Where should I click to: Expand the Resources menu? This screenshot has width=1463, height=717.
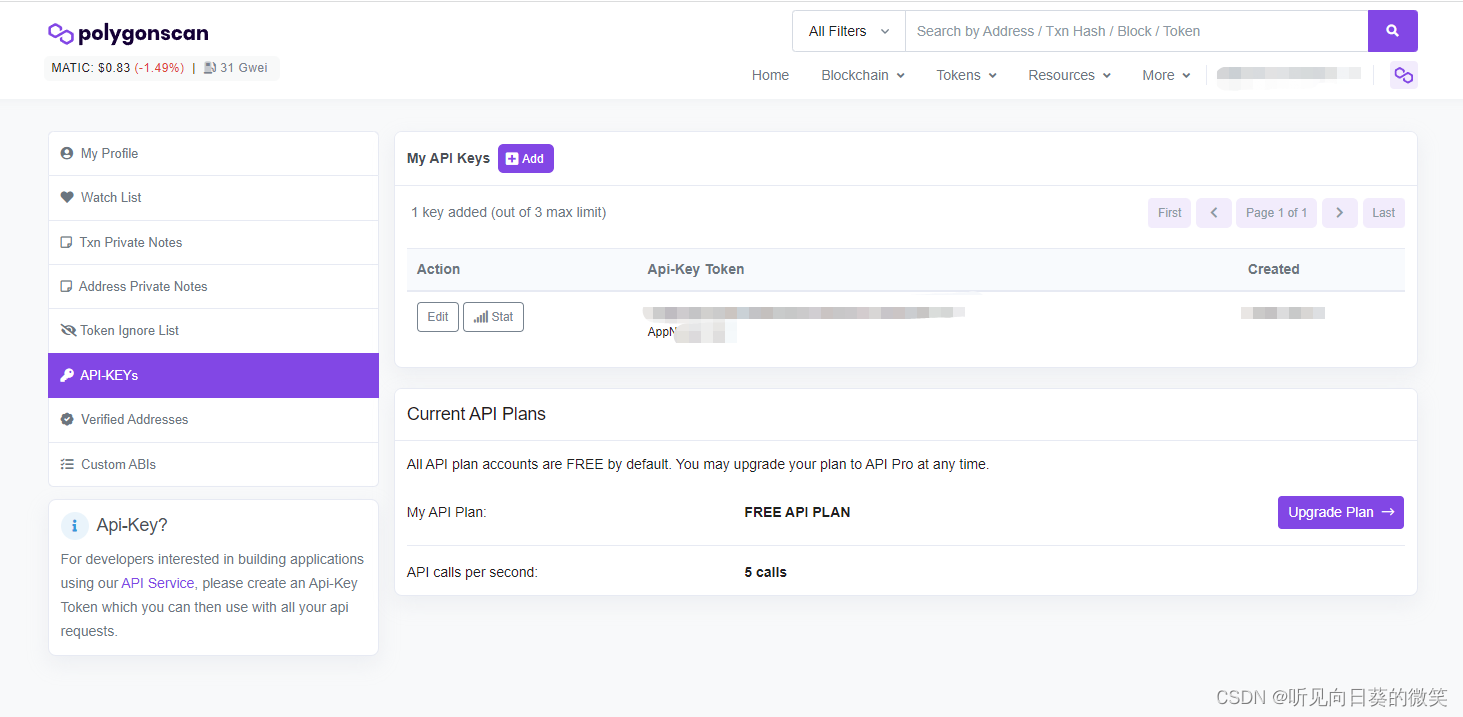click(x=1070, y=75)
